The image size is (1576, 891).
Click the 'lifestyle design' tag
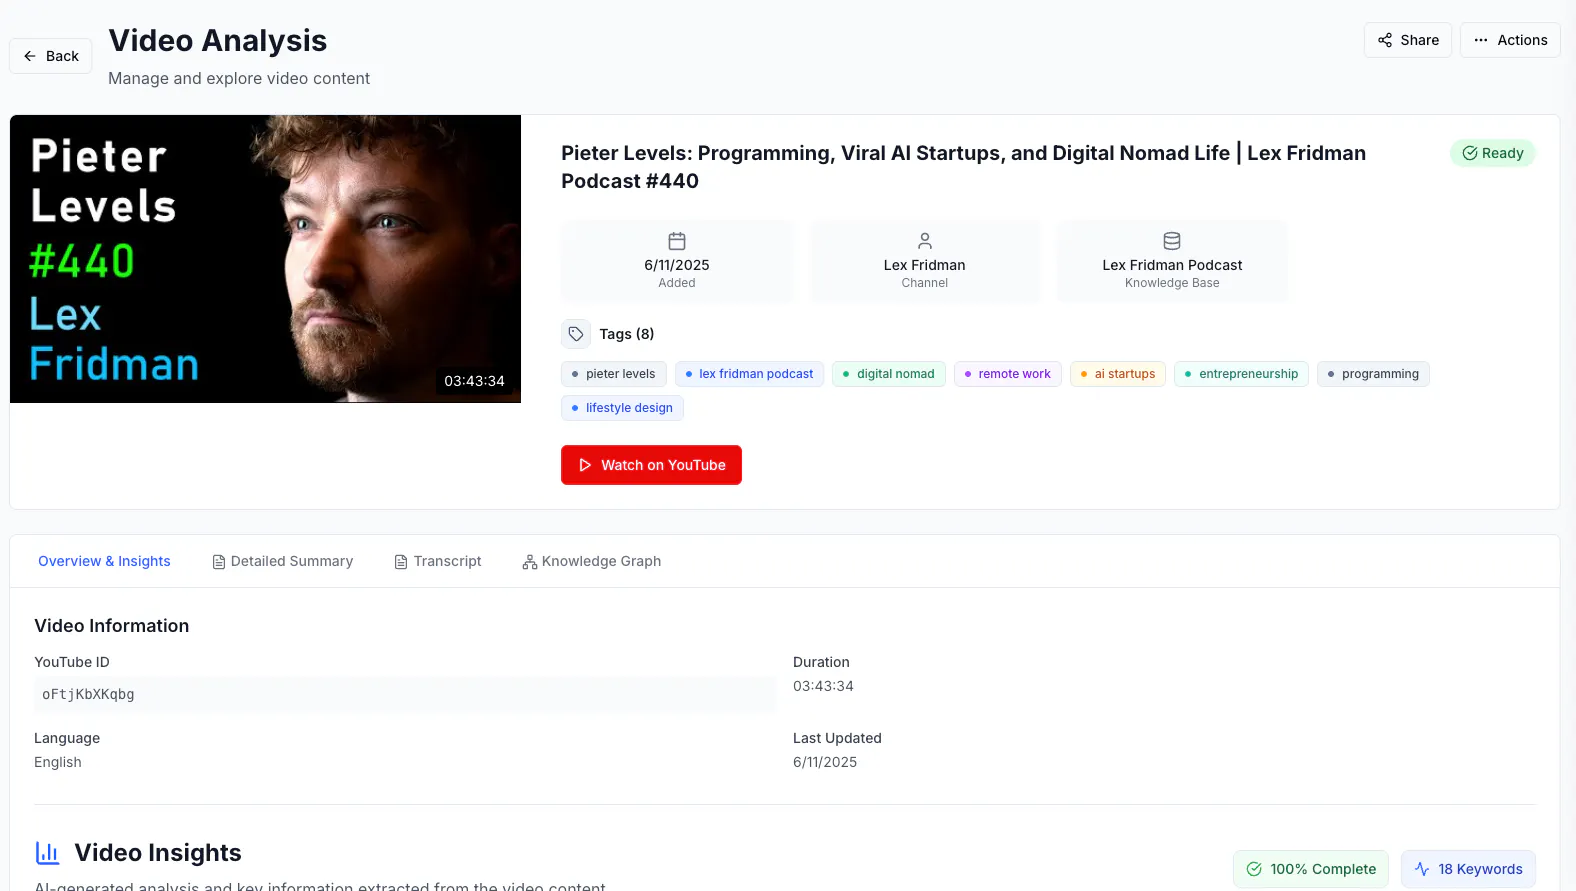[x=622, y=408]
